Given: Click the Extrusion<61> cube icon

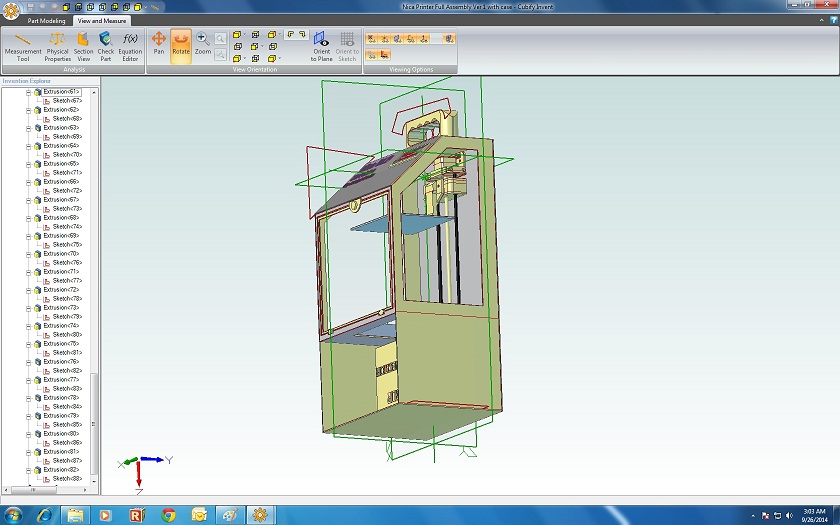Looking at the screenshot, I should 38,92.
